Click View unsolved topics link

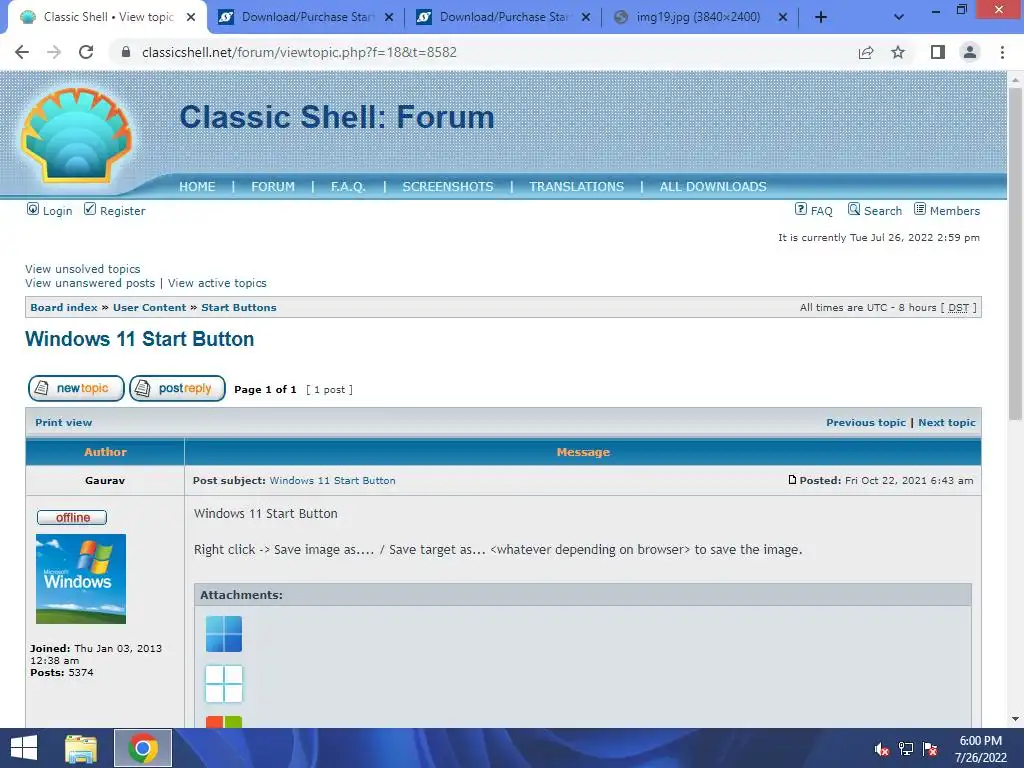83,269
